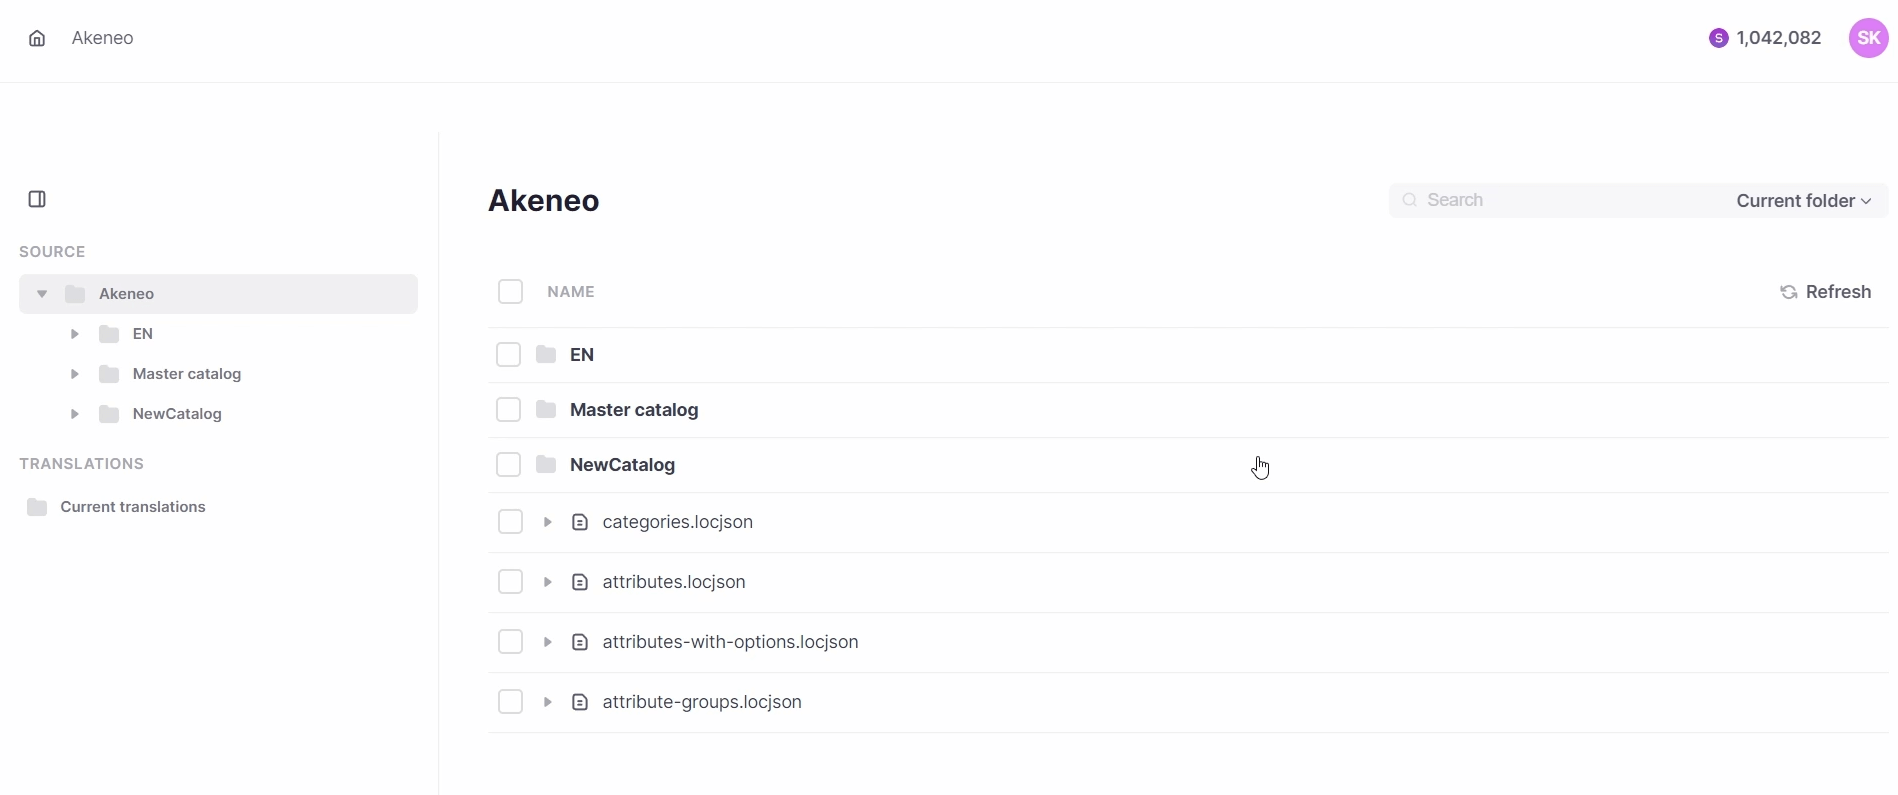Click attribute-groups.locjson file icon
This screenshot has width=1898, height=795.
(580, 702)
